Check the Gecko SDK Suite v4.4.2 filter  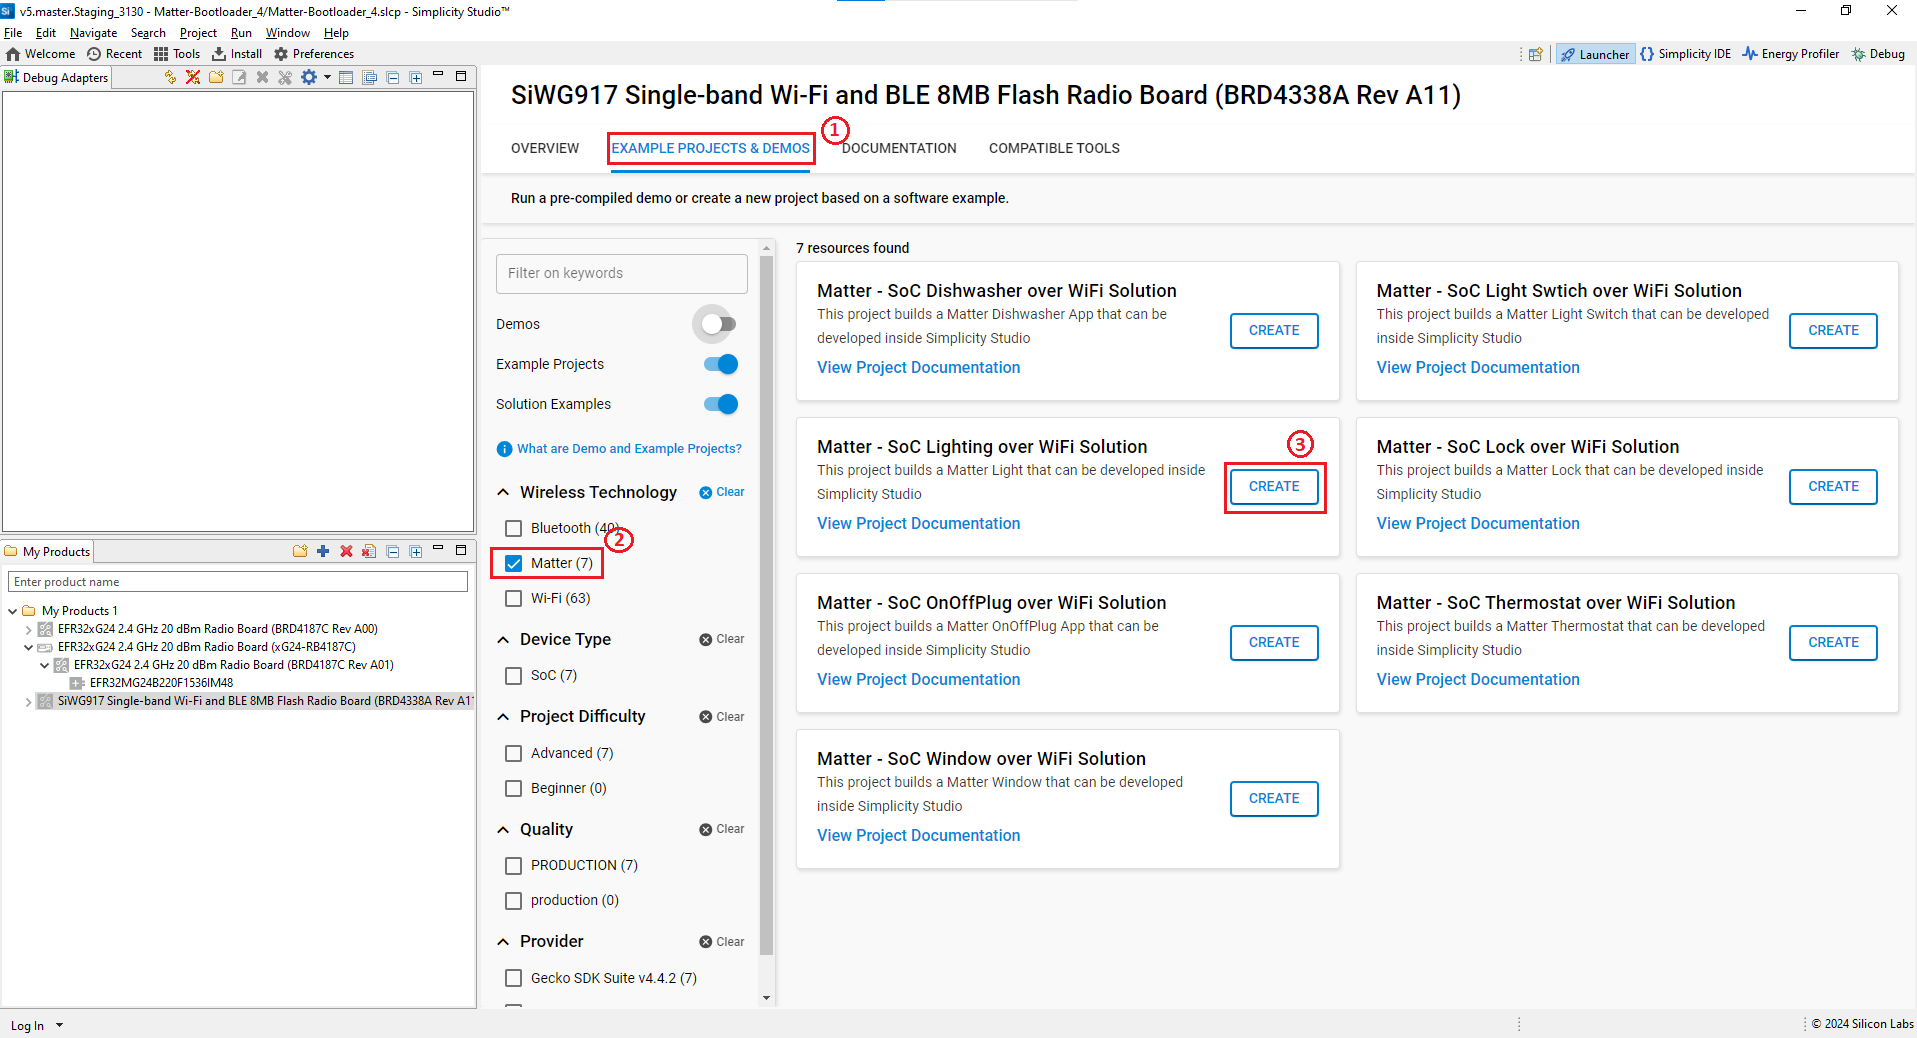click(x=514, y=978)
